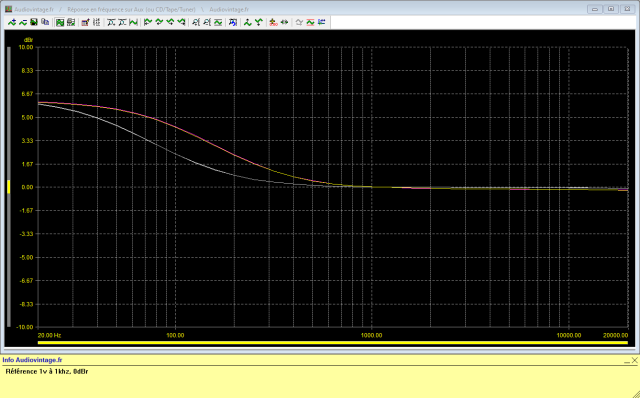Click the yellow frequency range bar below axis

pyautogui.click(x=333, y=342)
